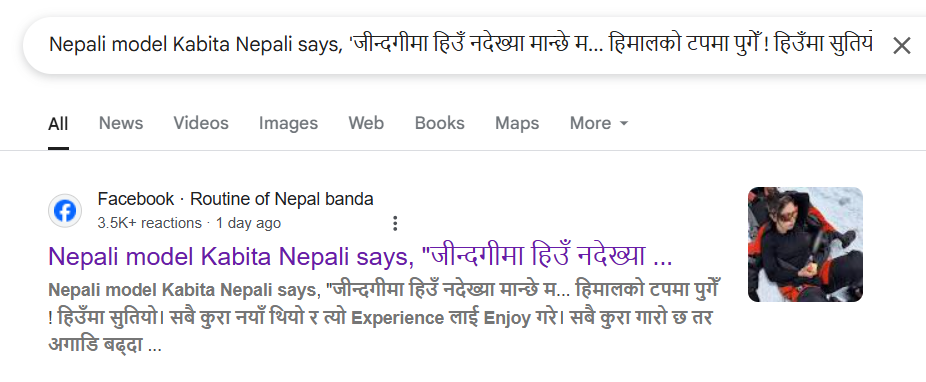Click the "3.5K+ reactions" text

coord(149,223)
